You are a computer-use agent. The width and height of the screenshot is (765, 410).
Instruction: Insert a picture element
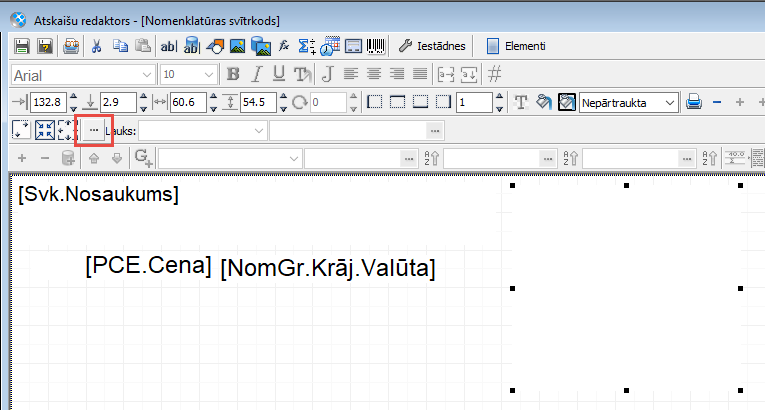tap(238, 46)
